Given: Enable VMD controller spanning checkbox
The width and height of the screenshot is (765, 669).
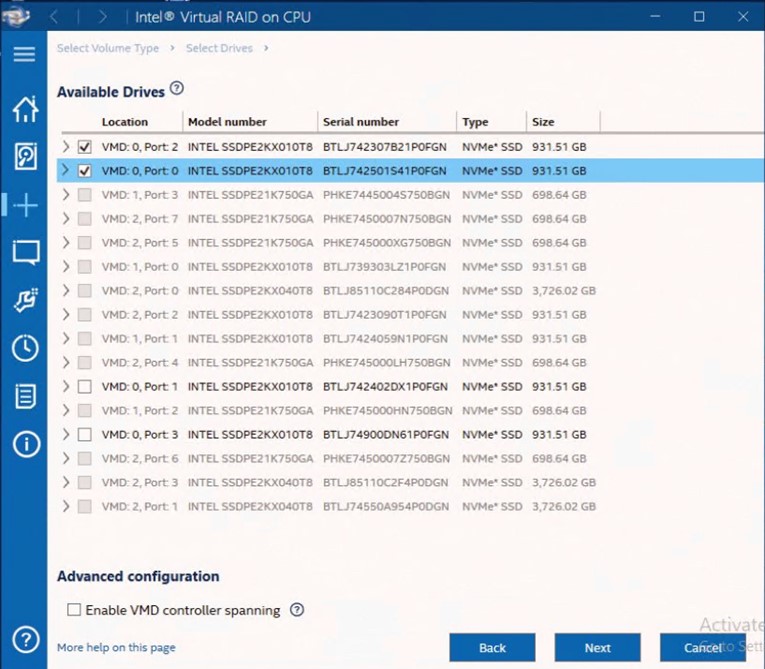Looking at the screenshot, I should pos(74,609).
